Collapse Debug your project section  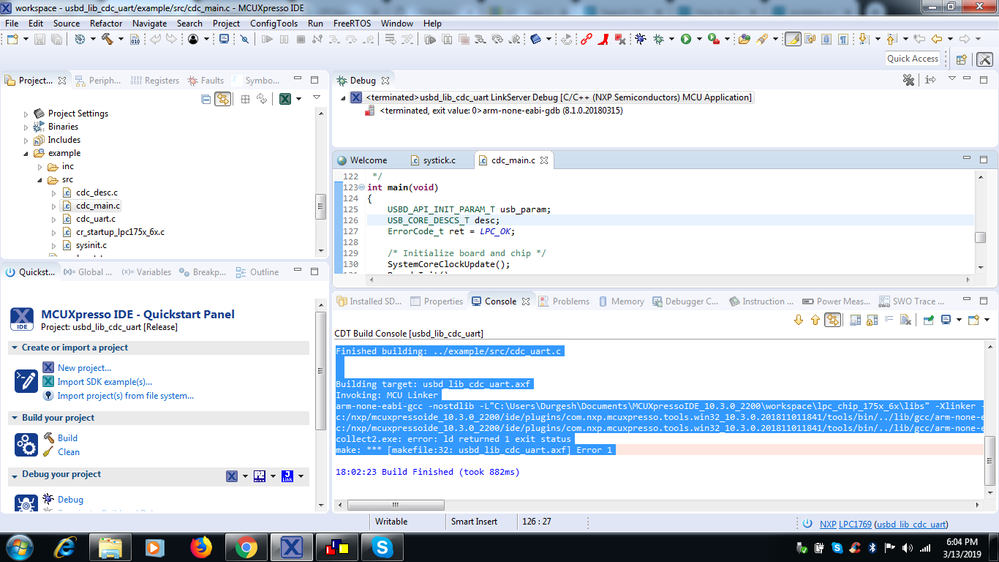coord(14,475)
